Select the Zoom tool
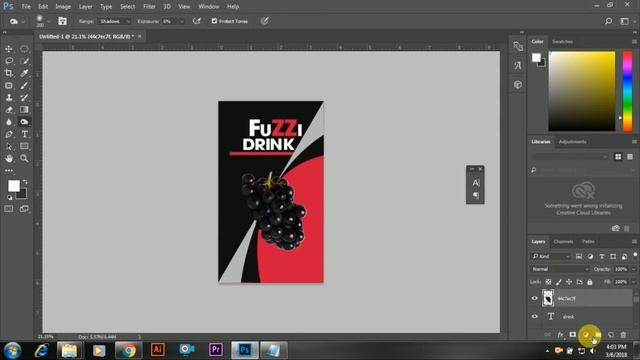 [24, 158]
